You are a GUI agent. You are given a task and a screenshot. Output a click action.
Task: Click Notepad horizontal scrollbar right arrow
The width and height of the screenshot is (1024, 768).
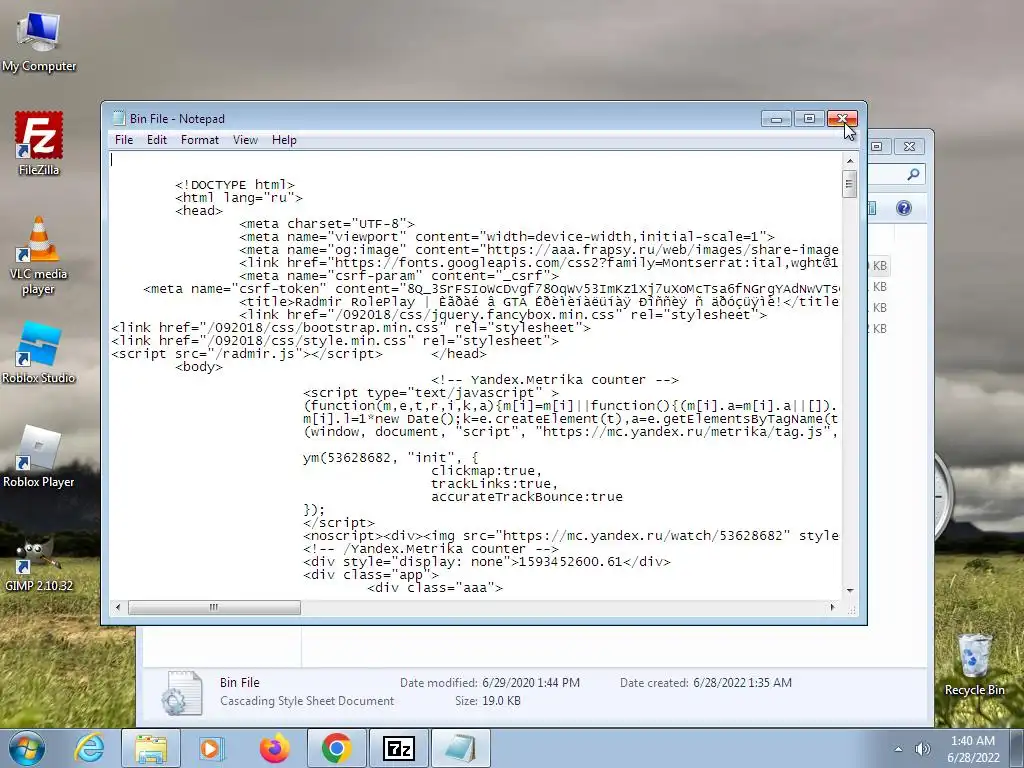pos(832,607)
